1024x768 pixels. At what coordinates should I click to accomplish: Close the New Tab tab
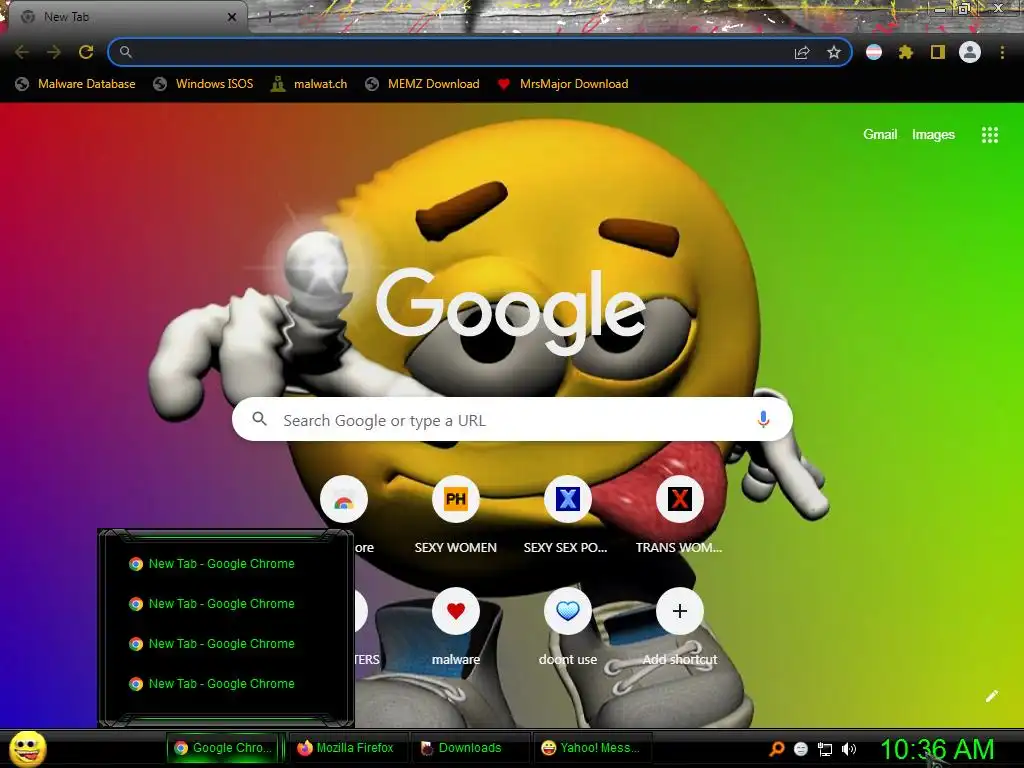[232, 17]
